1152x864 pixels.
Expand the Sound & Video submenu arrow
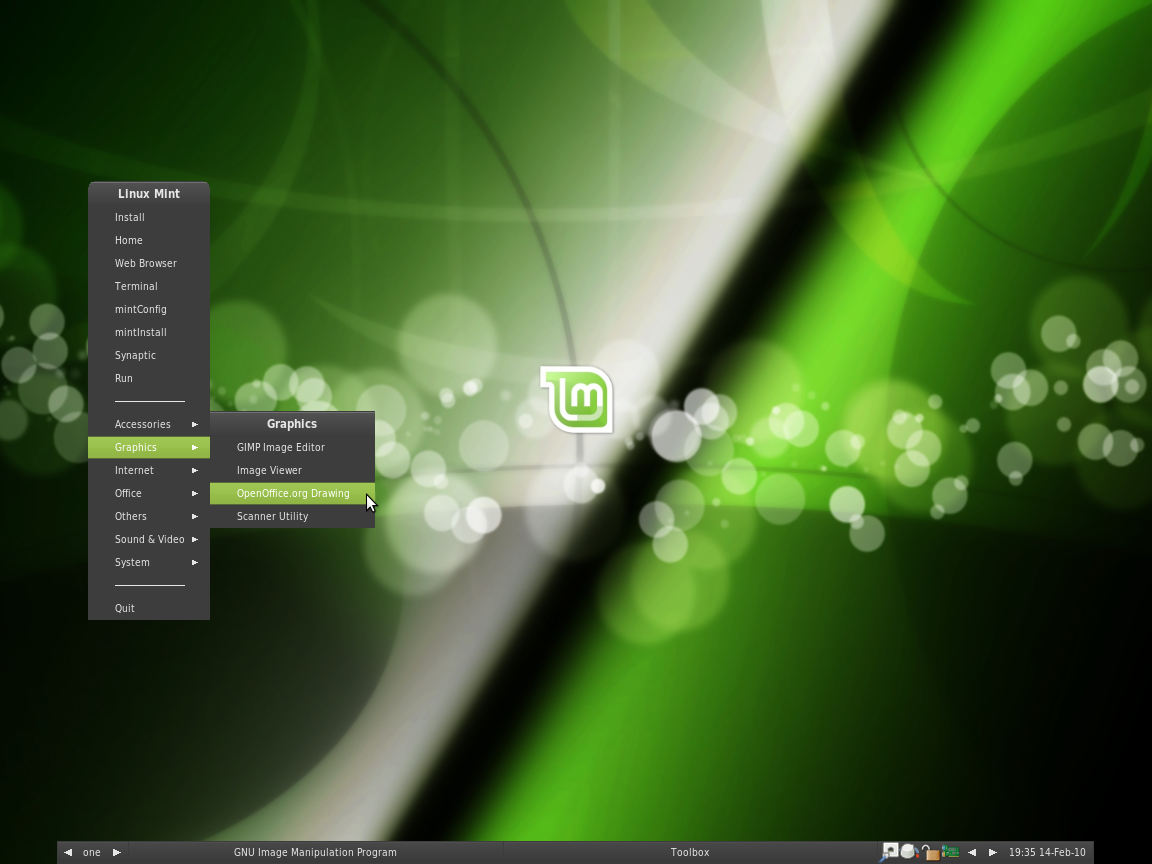195,539
